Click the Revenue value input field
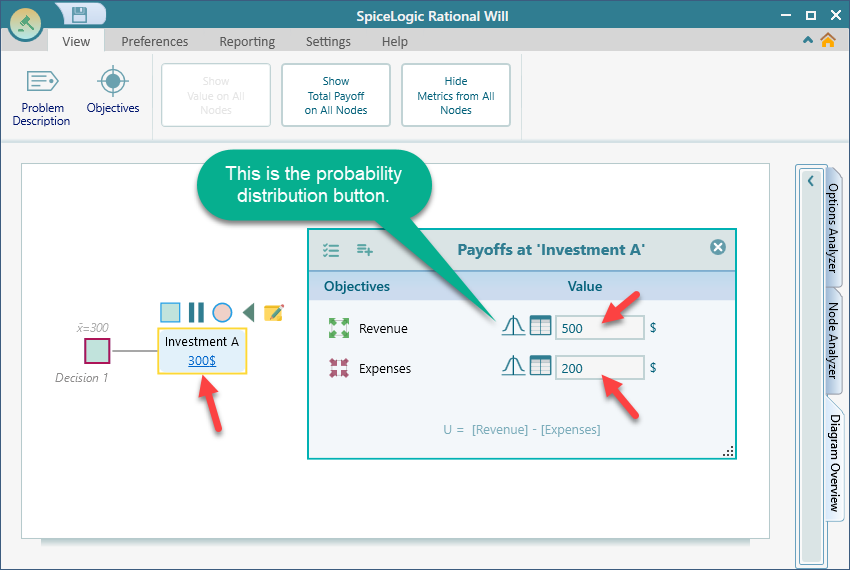 [x=599, y=327]
